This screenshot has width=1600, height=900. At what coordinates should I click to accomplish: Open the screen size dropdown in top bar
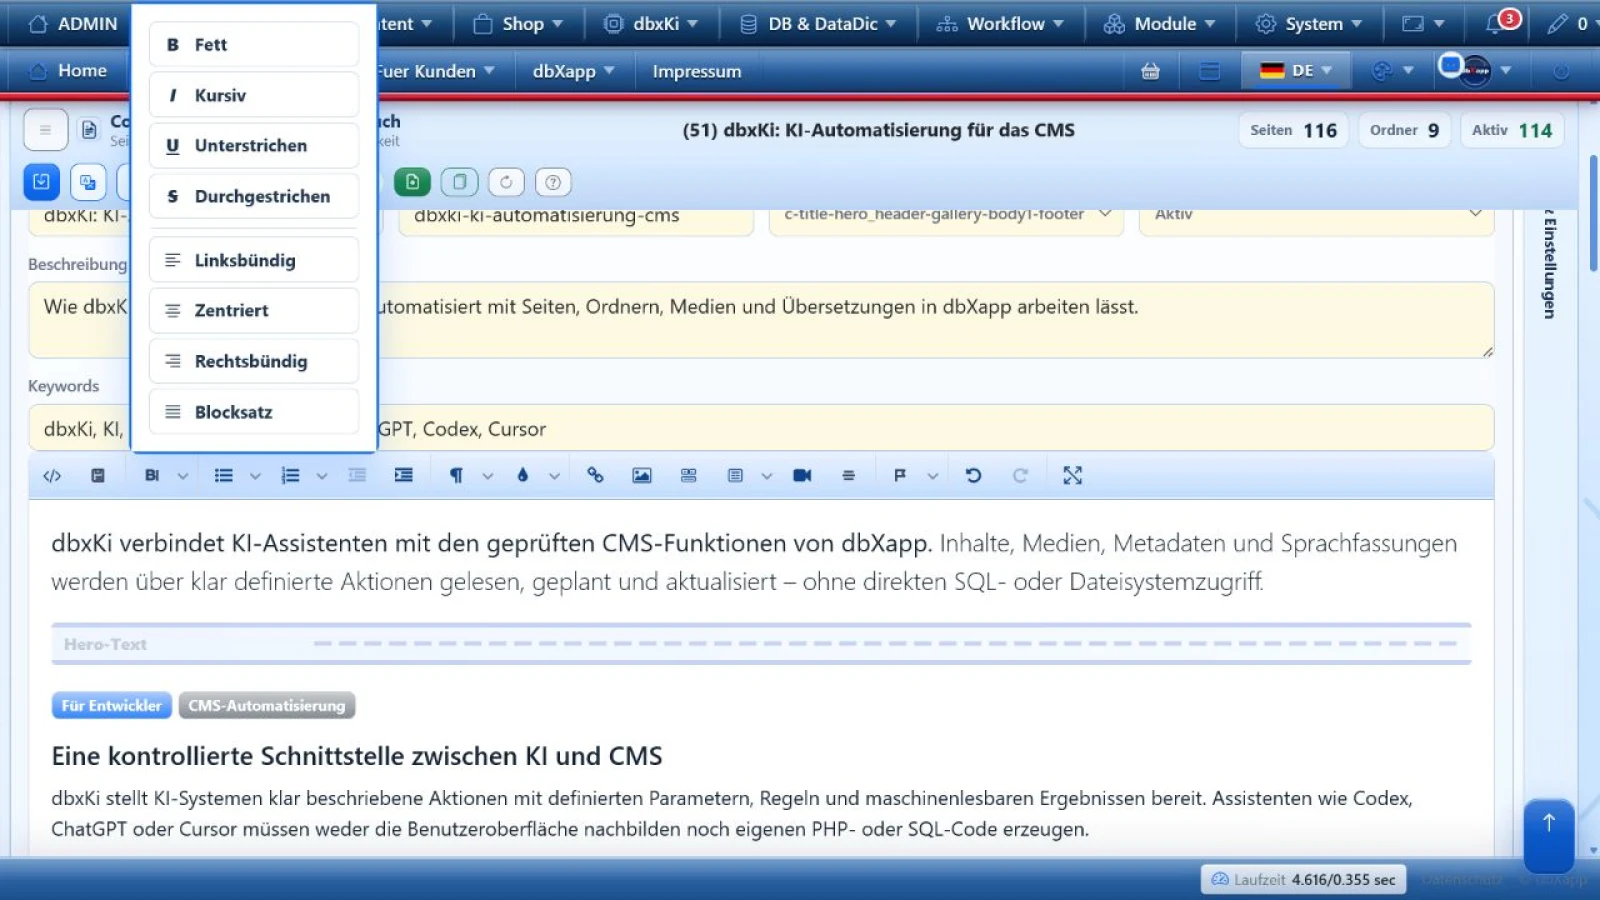pyautogui.click(x=1424, y=24)
